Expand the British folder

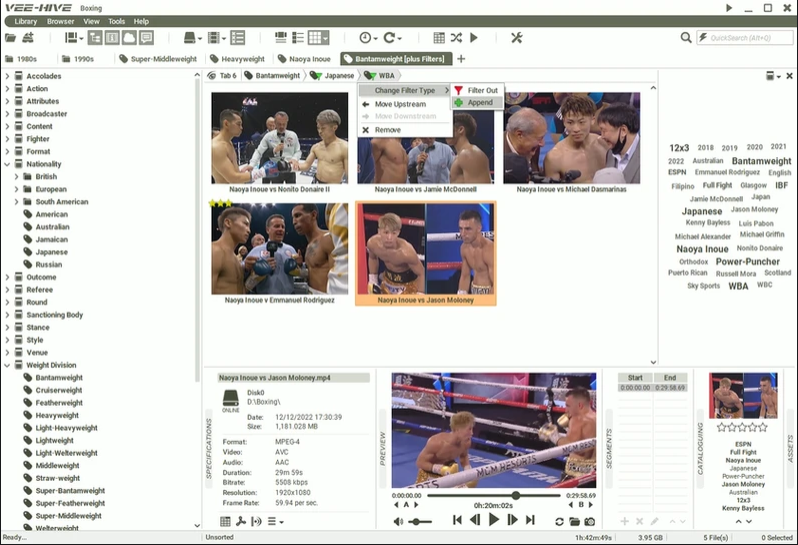(16, 177)
